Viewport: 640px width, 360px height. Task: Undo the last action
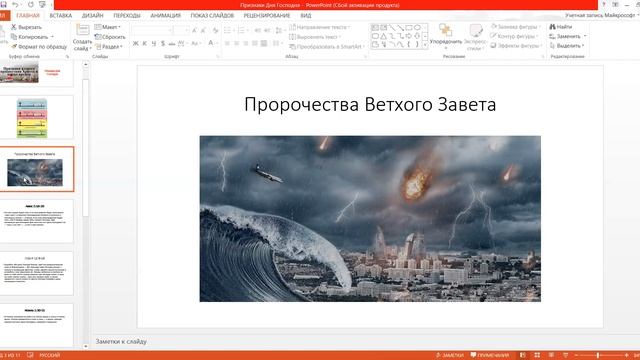(x=16, y=4)
